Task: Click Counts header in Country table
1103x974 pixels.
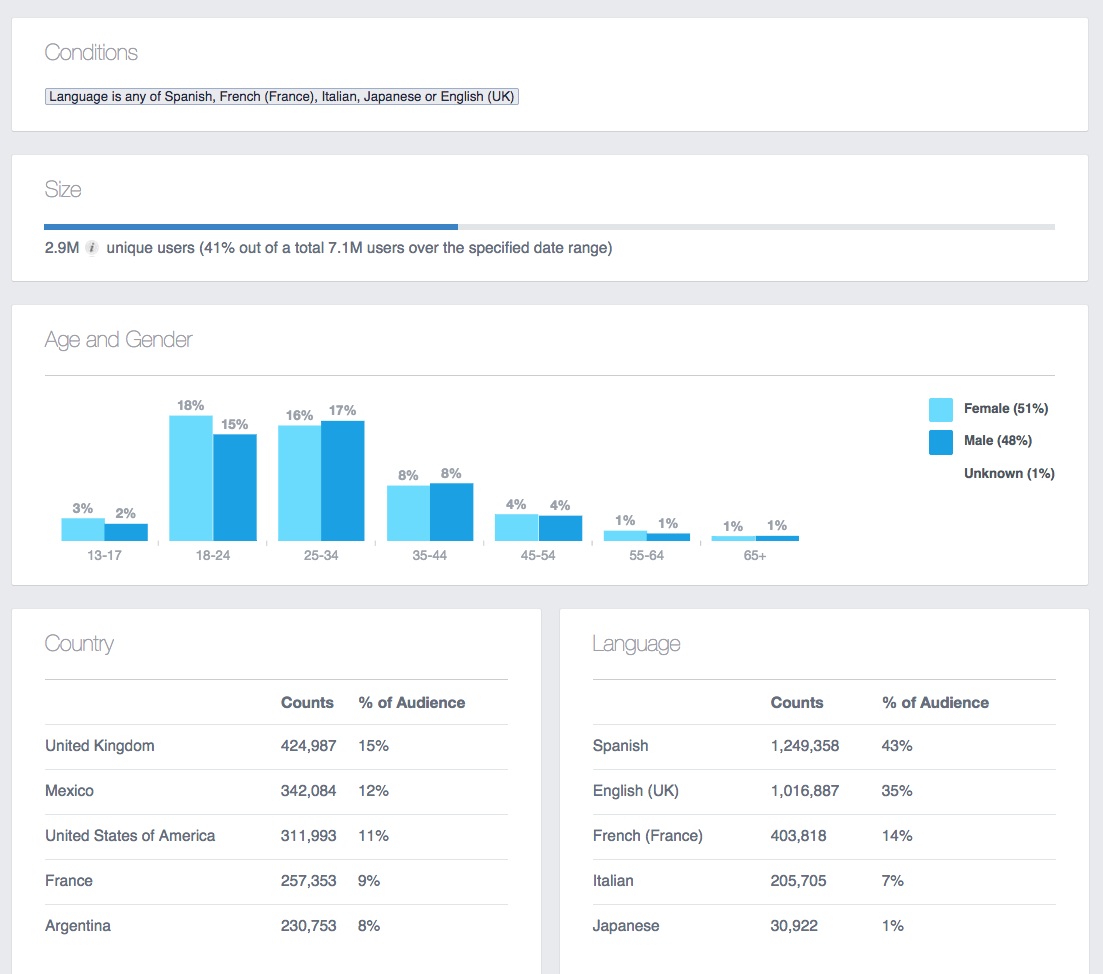Action: tap(307, 703)
